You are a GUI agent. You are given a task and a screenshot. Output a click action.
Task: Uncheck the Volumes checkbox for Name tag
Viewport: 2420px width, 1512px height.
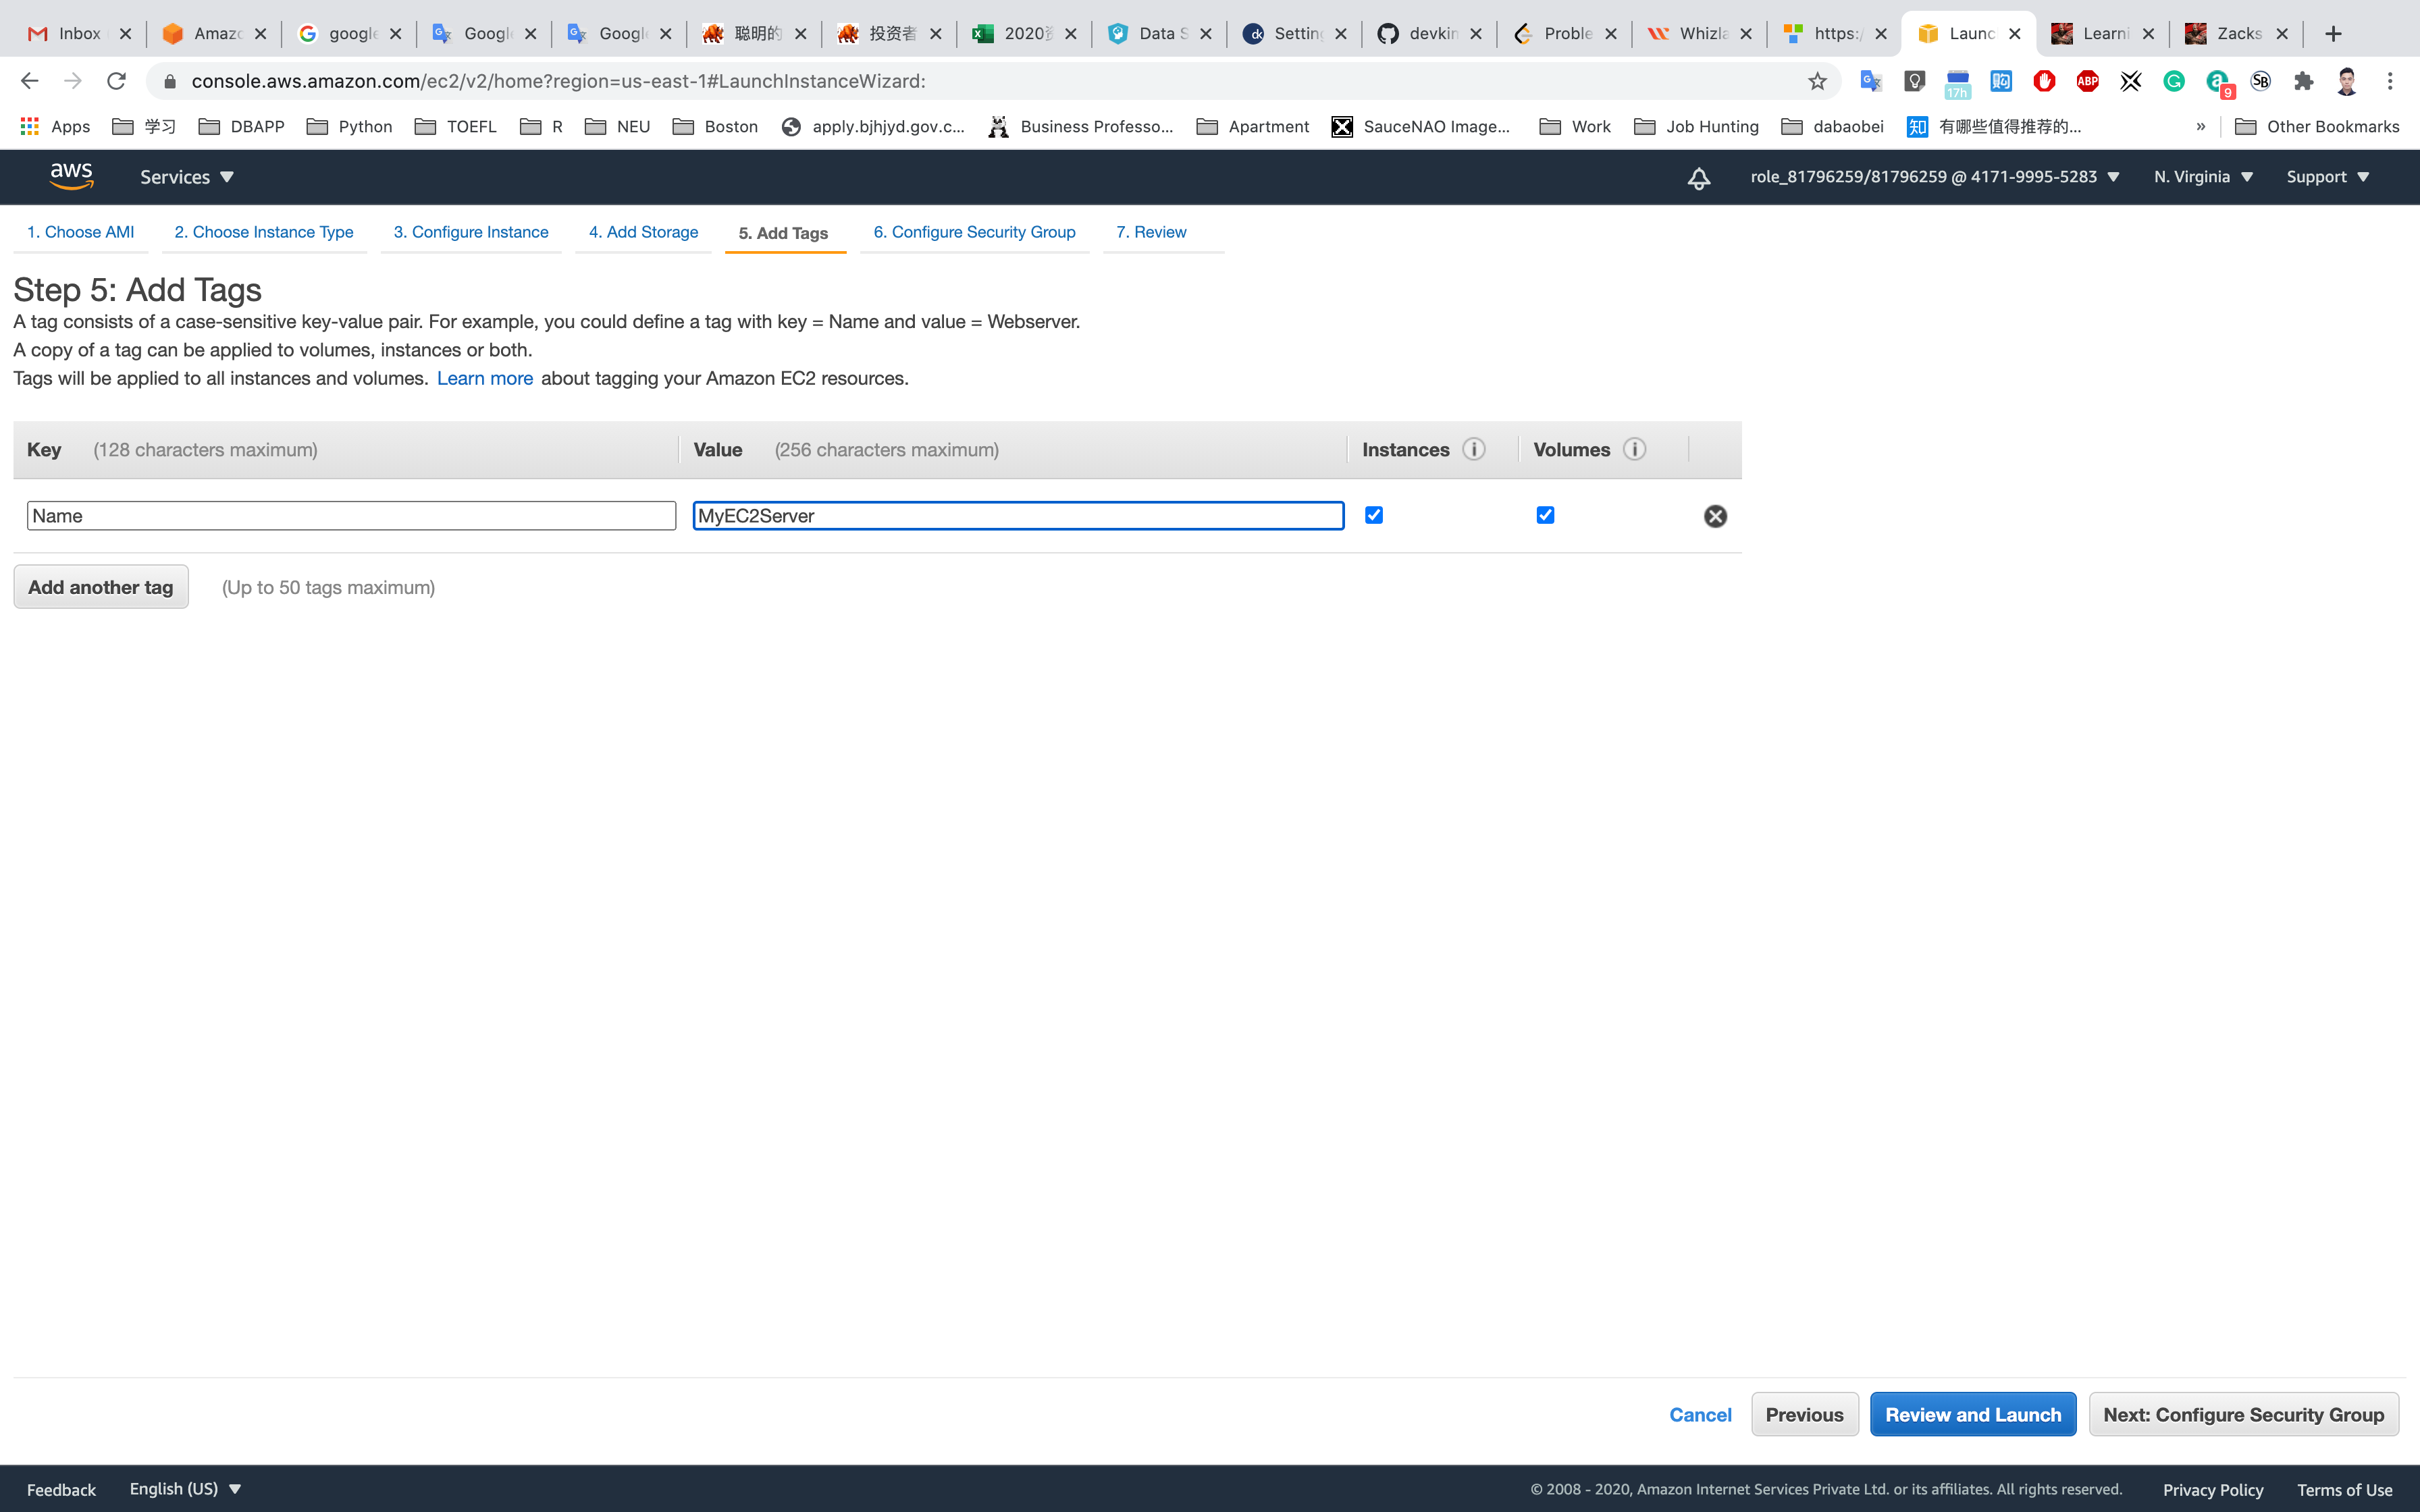point(1545,515)
